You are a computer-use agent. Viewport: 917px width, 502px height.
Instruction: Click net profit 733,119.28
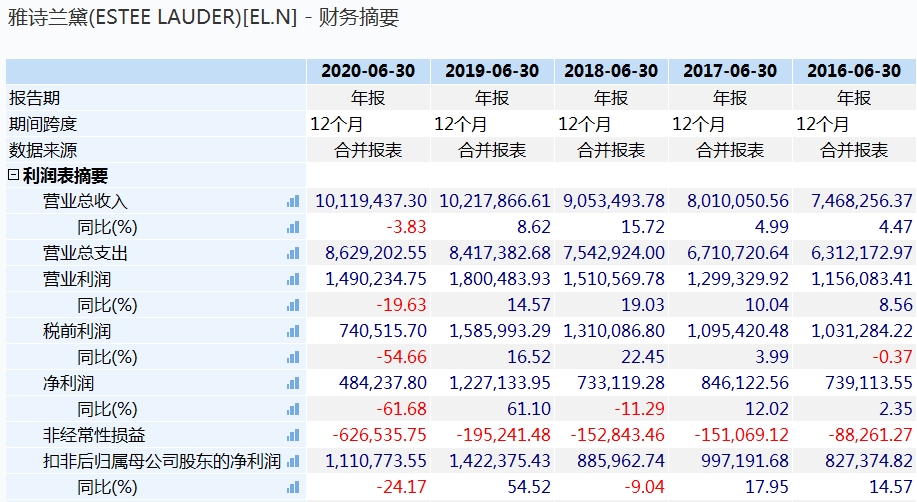(x=621, y=383)
